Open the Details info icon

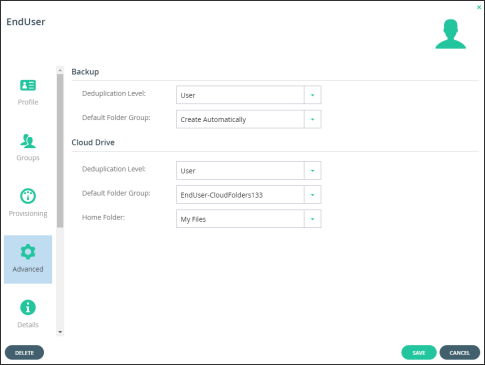pos(28,307)
